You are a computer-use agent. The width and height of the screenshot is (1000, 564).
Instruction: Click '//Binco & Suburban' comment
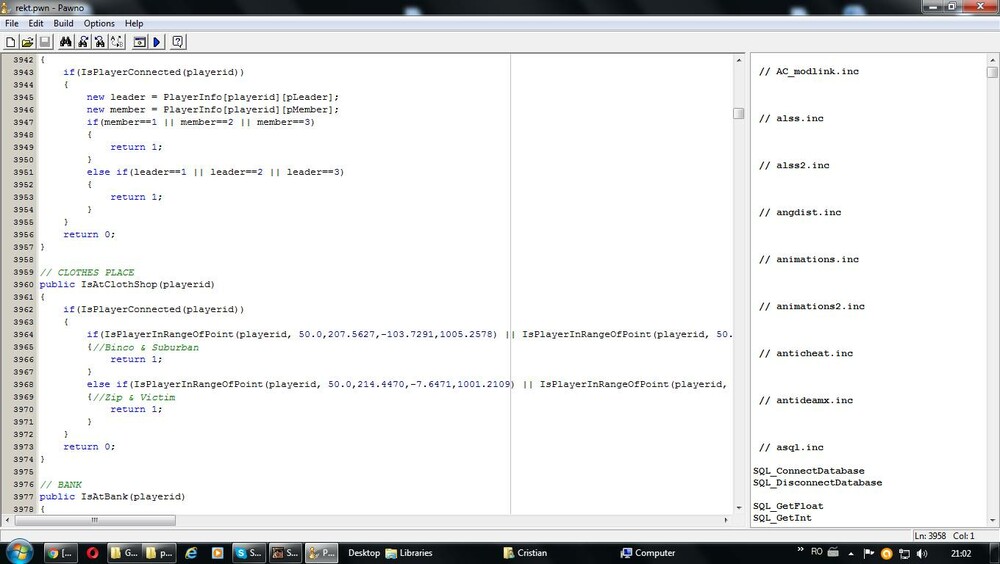145,347
